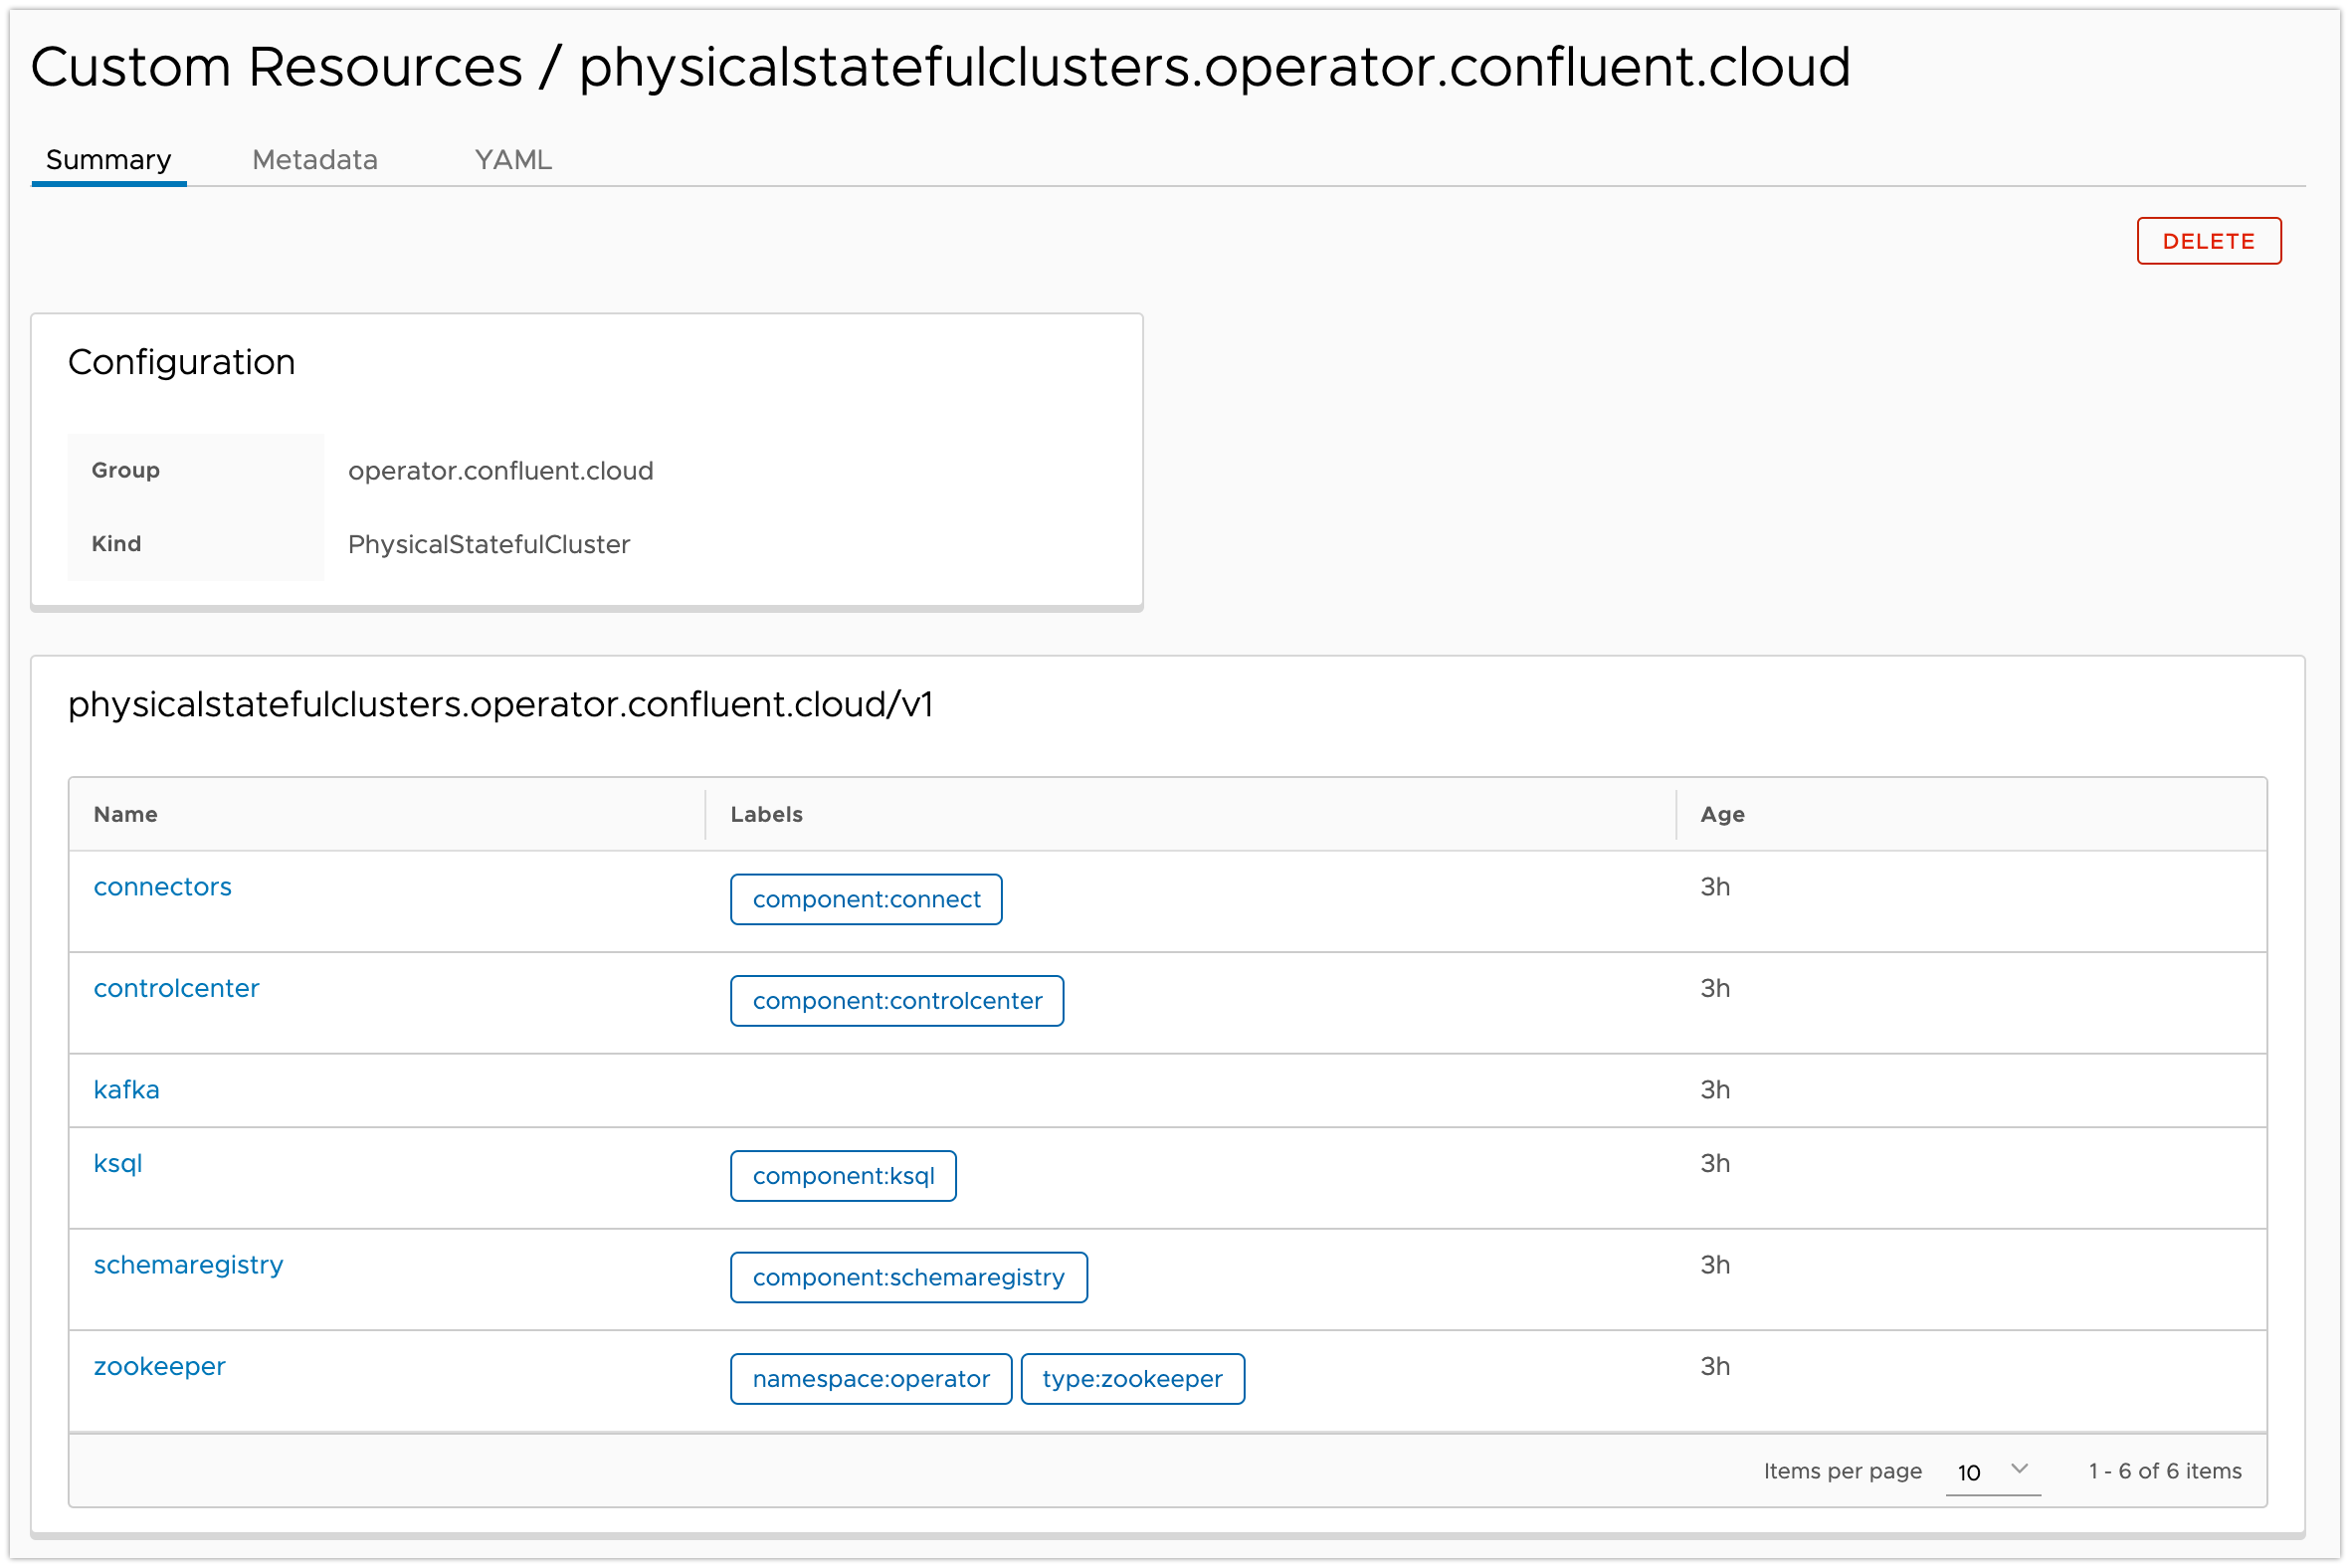Select the Summary tab
Image resolution: width=2350 pixels, height=1568 pixels.
click(x=109, y=160)
